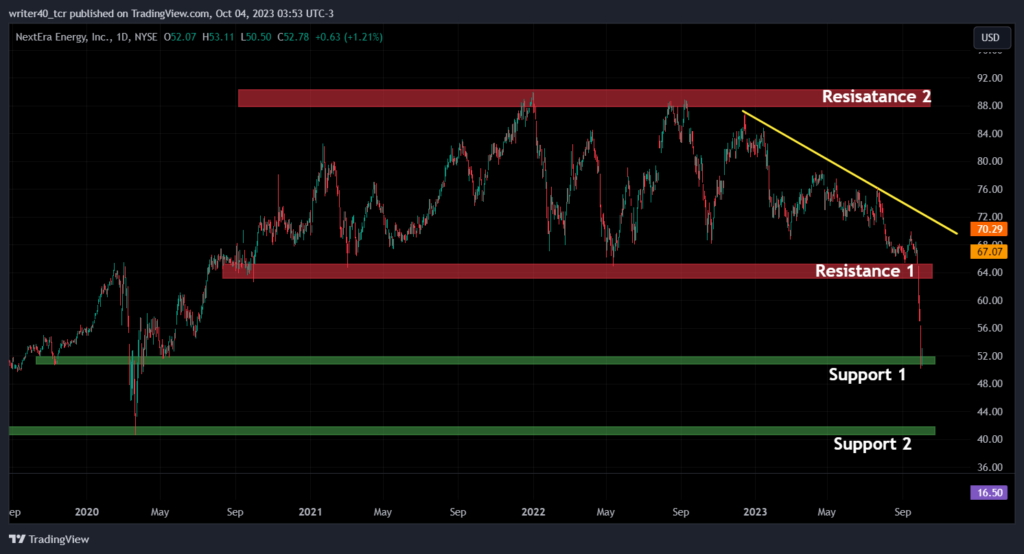The image size is (1024, 554).
Task: Click the 60.00 price axis label
Action: pos(989,301)
